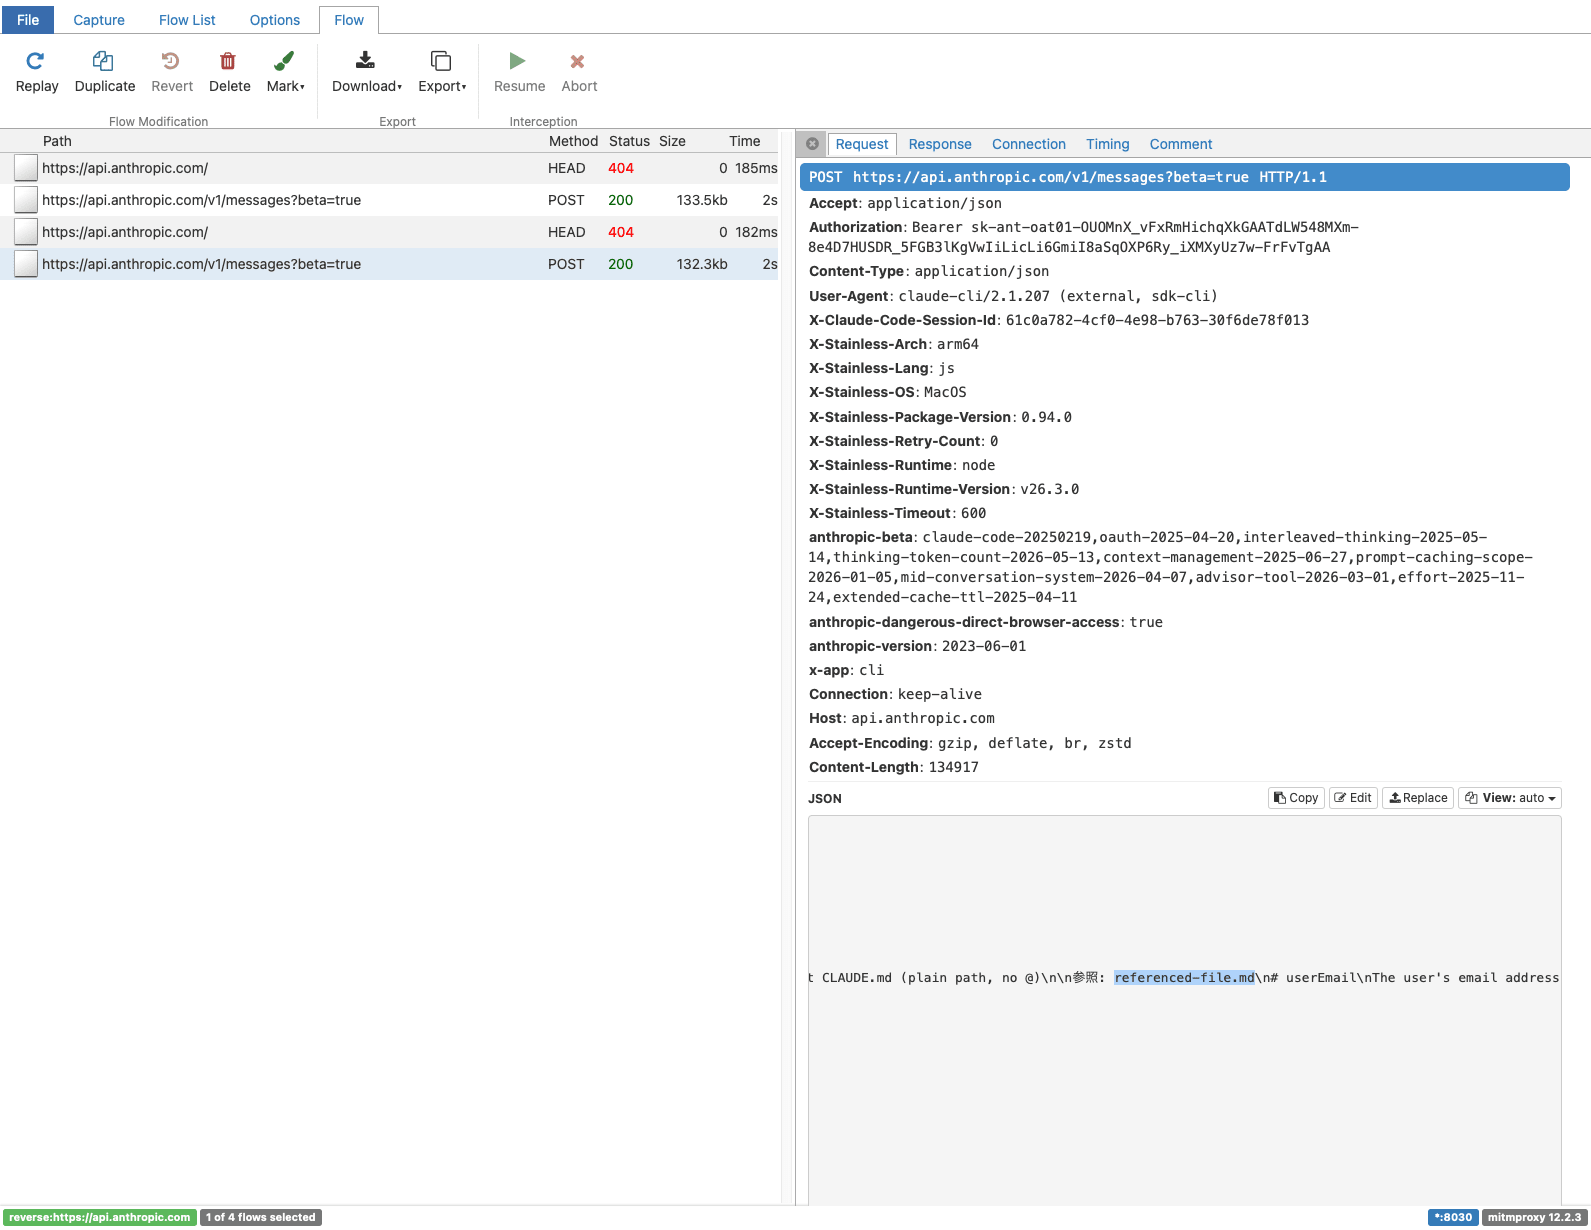1591x1230 pixels.
Task: Click the *:8030 listen port badge
Action: tap(1453, 1217)
